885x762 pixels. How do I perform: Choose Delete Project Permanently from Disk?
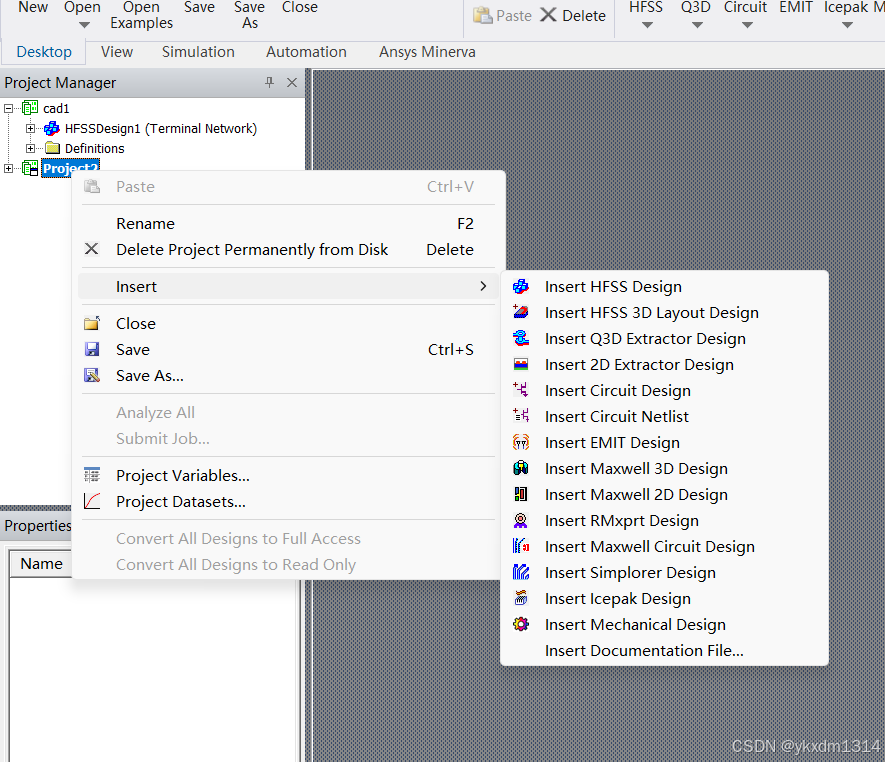[288, 249]
